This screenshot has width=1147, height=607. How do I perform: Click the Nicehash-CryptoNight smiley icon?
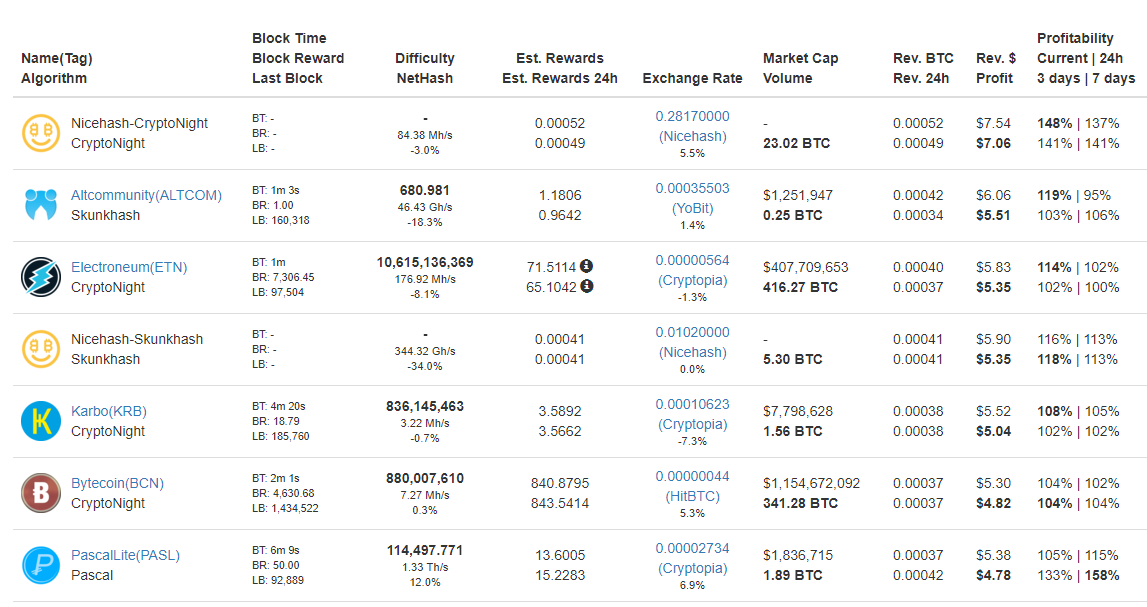(41, 133)
